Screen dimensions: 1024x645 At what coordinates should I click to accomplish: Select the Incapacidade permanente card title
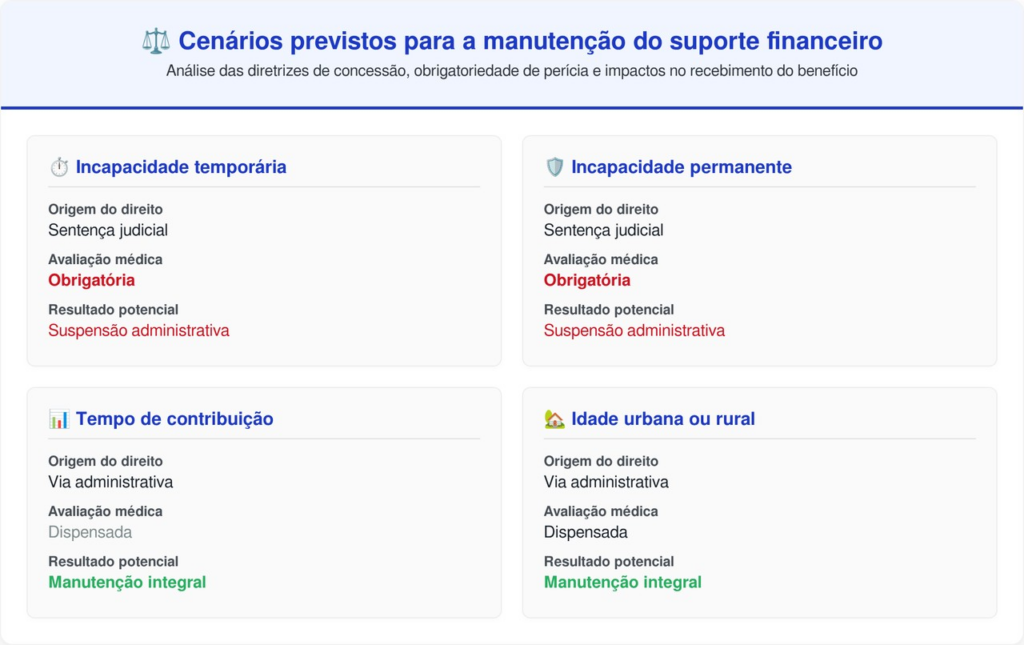(x=681, y=167)
